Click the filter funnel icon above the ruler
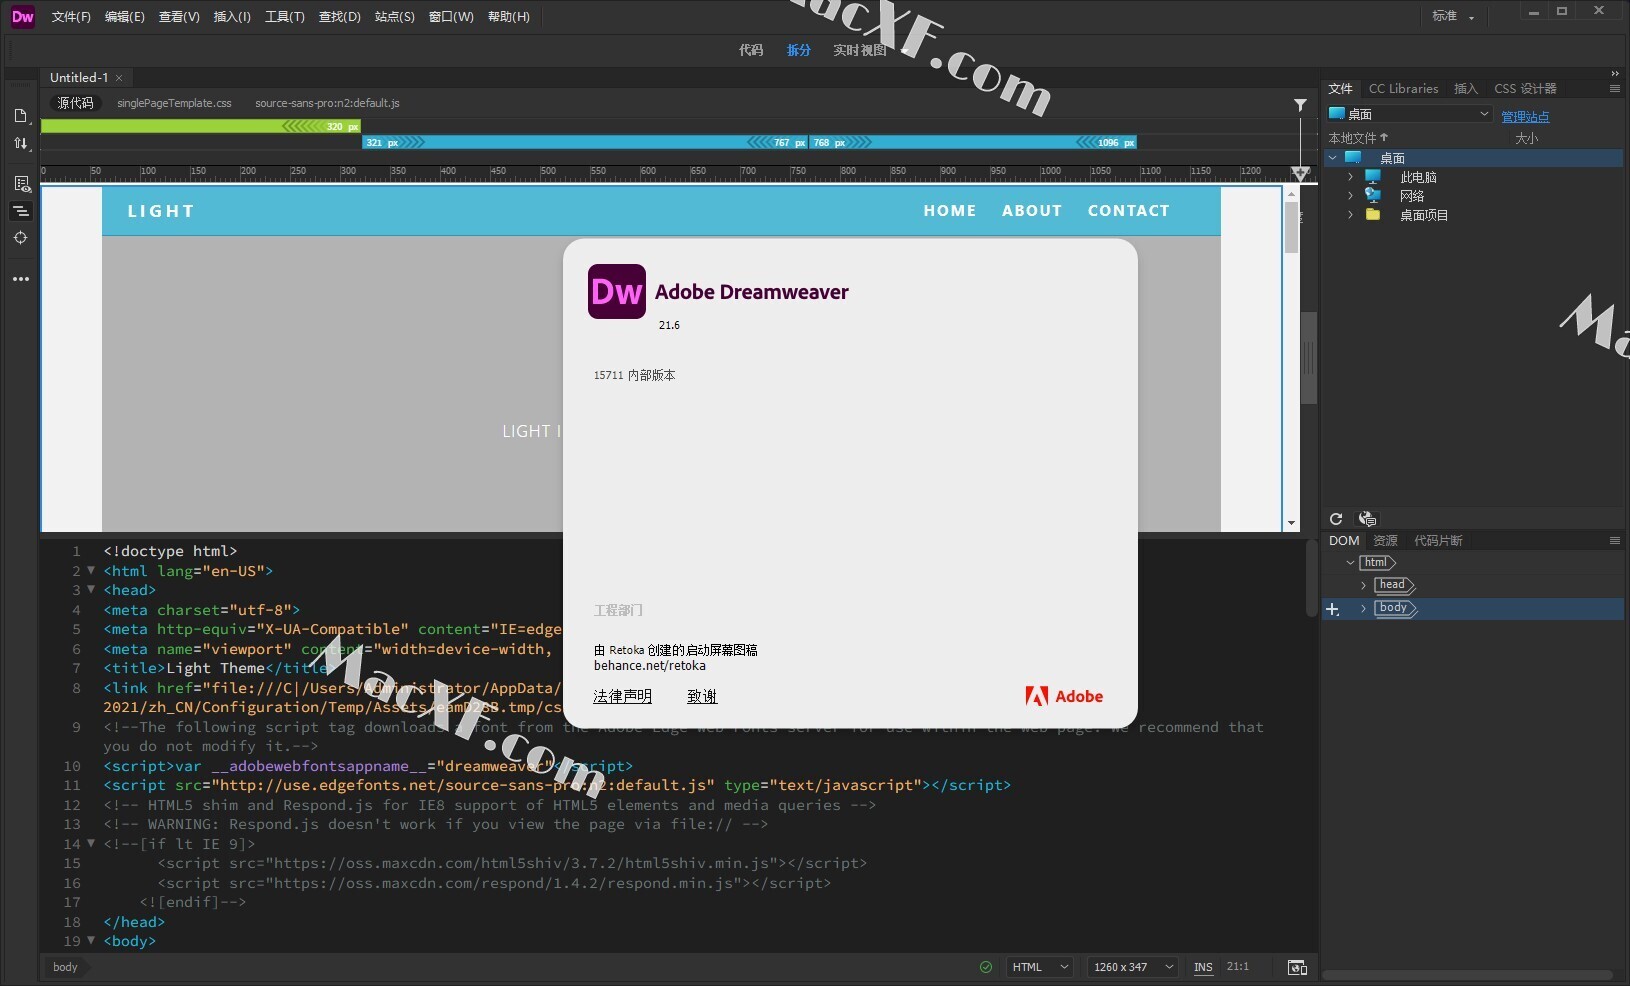Screen dimensions: 1630x986 [1300, 104]
